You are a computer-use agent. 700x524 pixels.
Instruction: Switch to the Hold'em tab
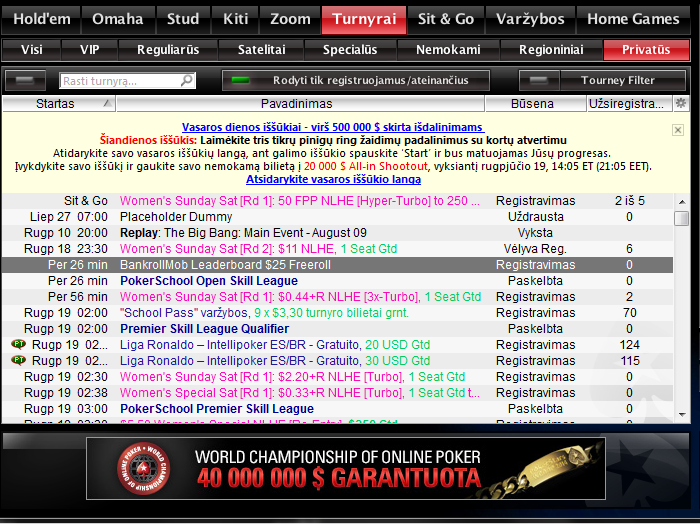(41, 20)
